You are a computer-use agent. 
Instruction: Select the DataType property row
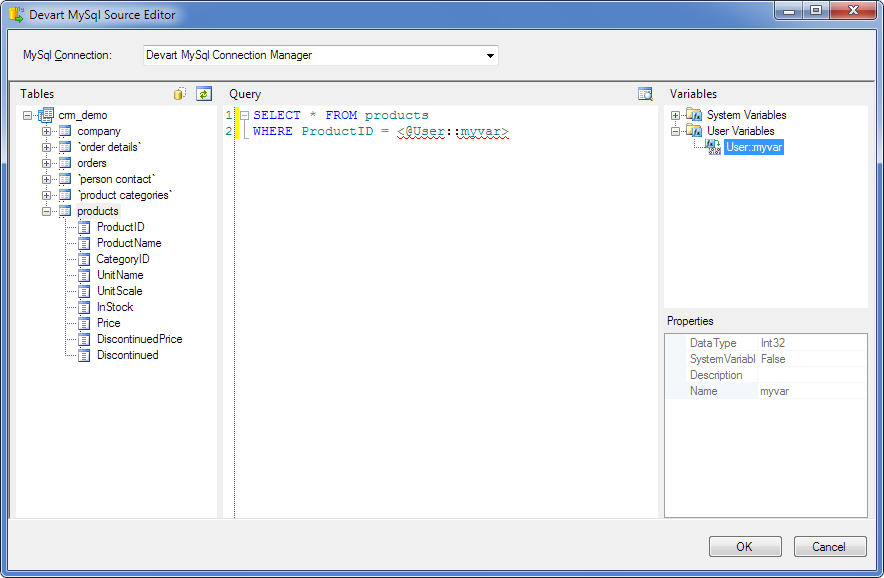[766, 343]
